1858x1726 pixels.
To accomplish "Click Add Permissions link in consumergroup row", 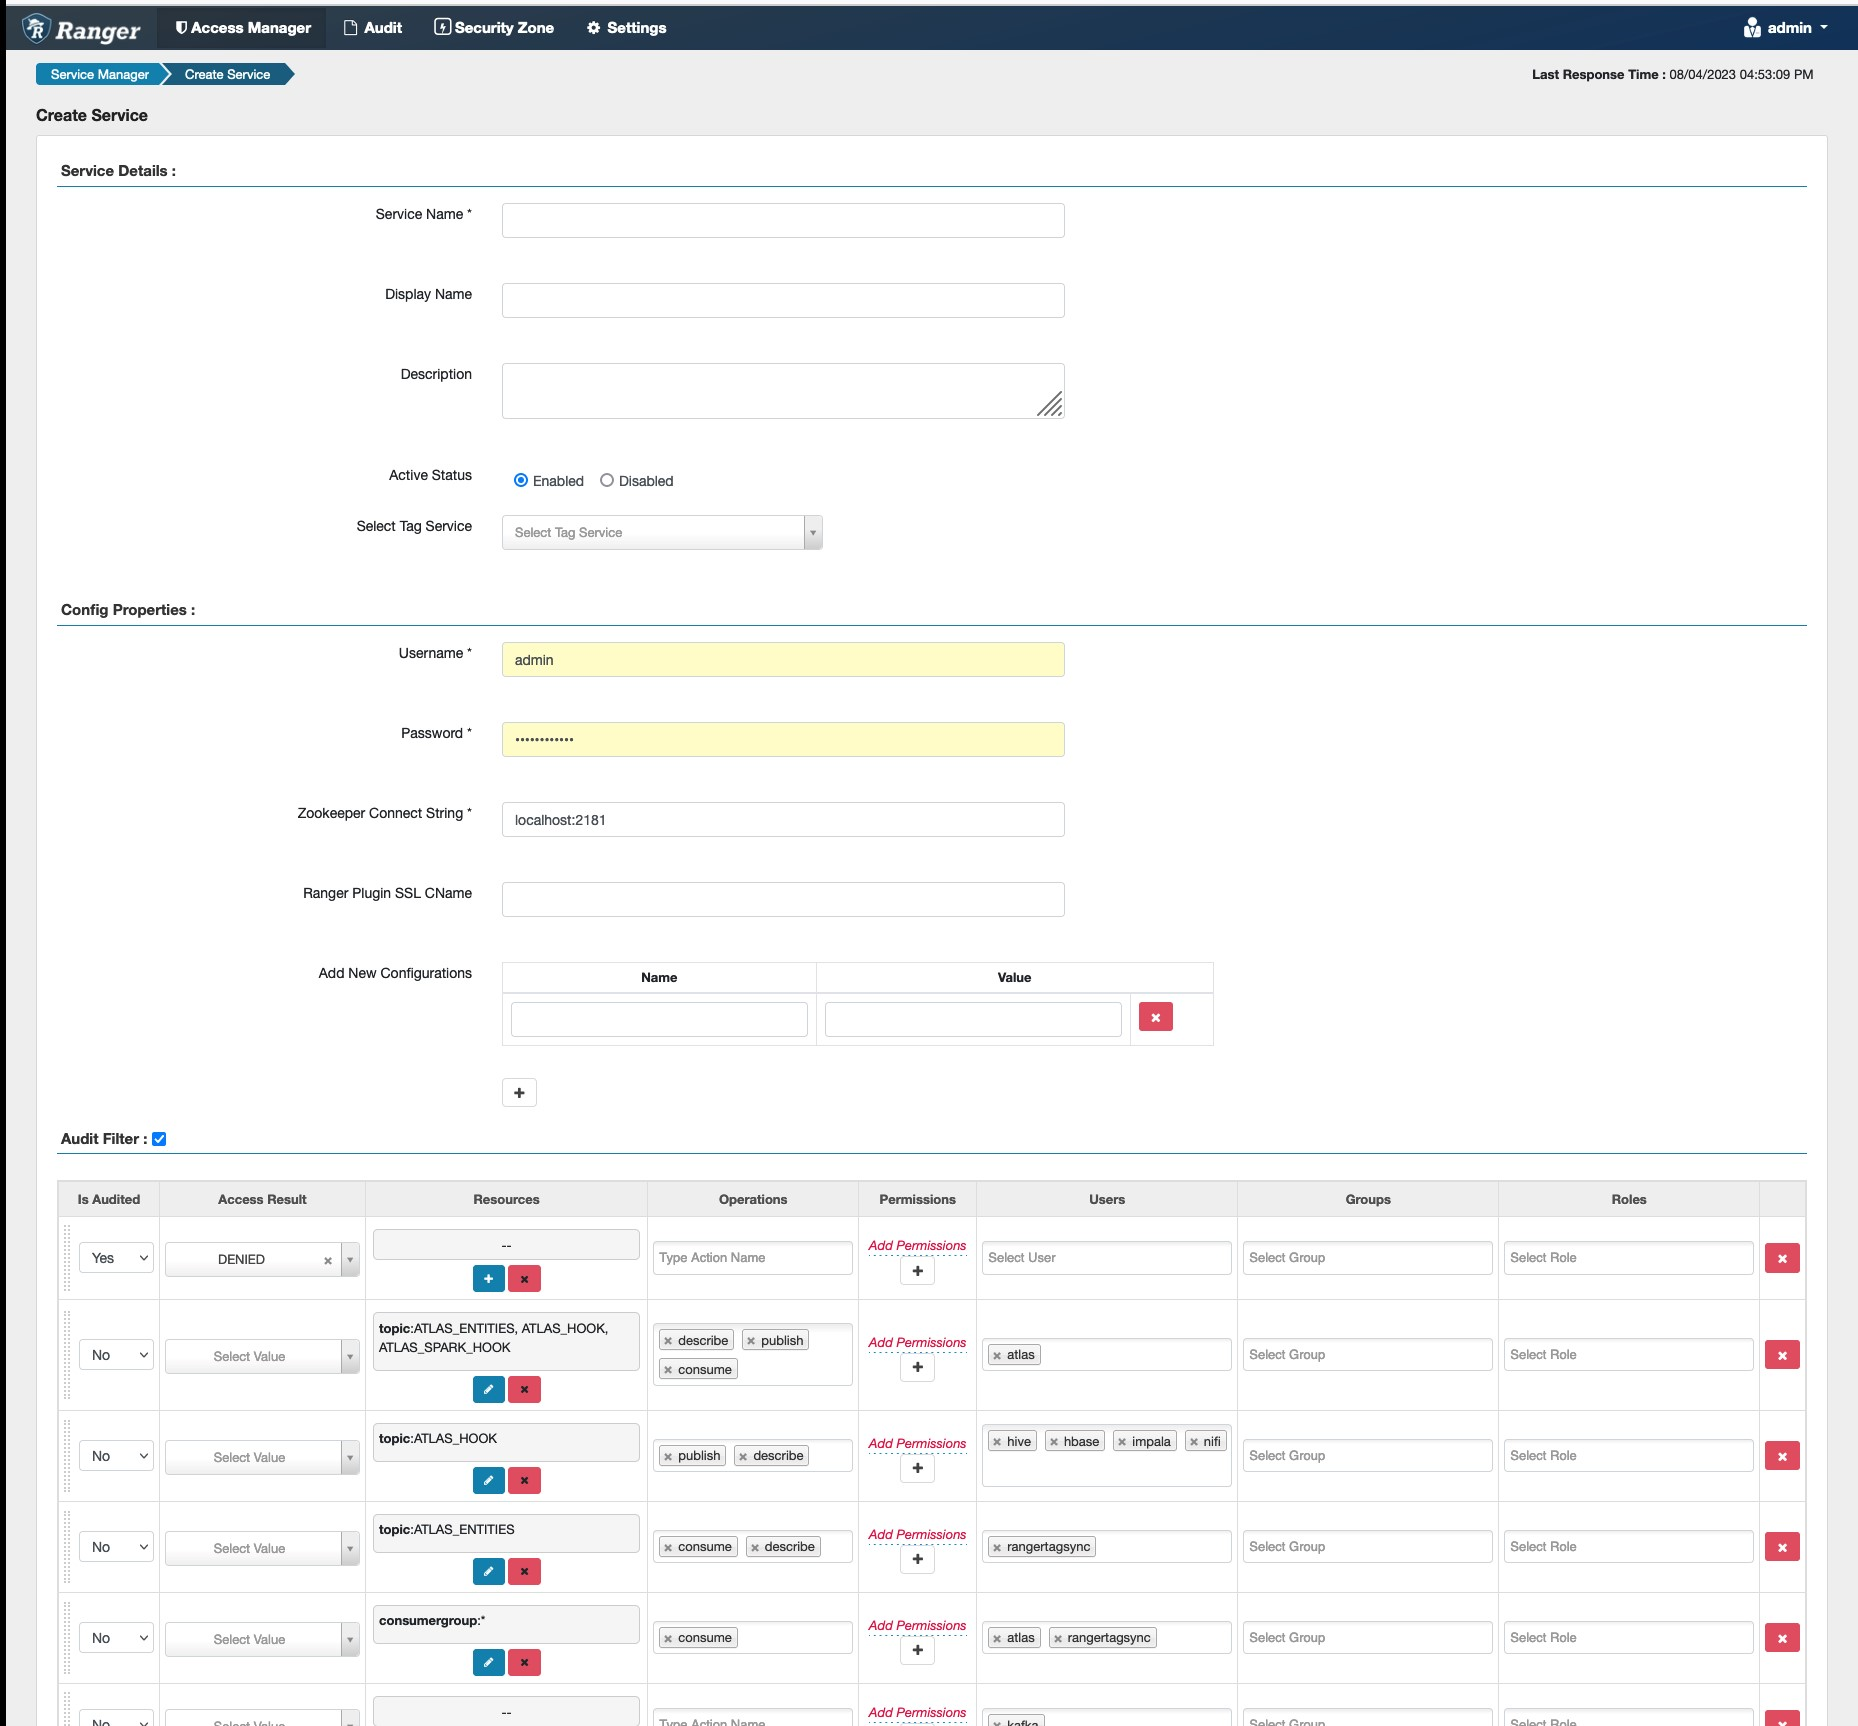I will coord(917,1625).
